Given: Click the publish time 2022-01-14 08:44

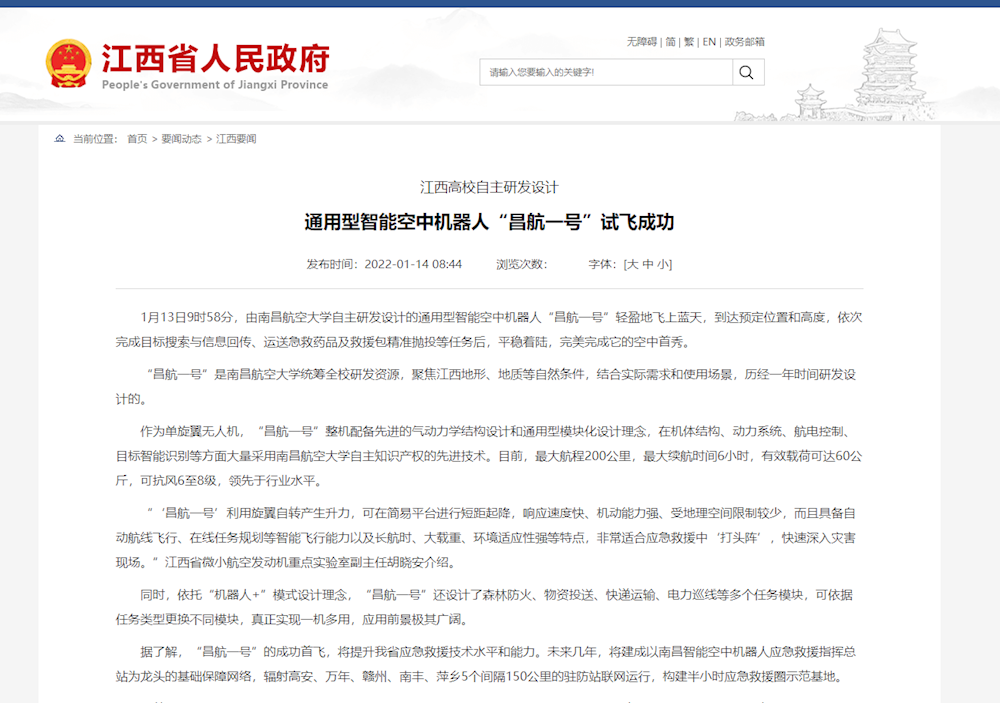Looking at the screenshot, I should pos(413,264).
